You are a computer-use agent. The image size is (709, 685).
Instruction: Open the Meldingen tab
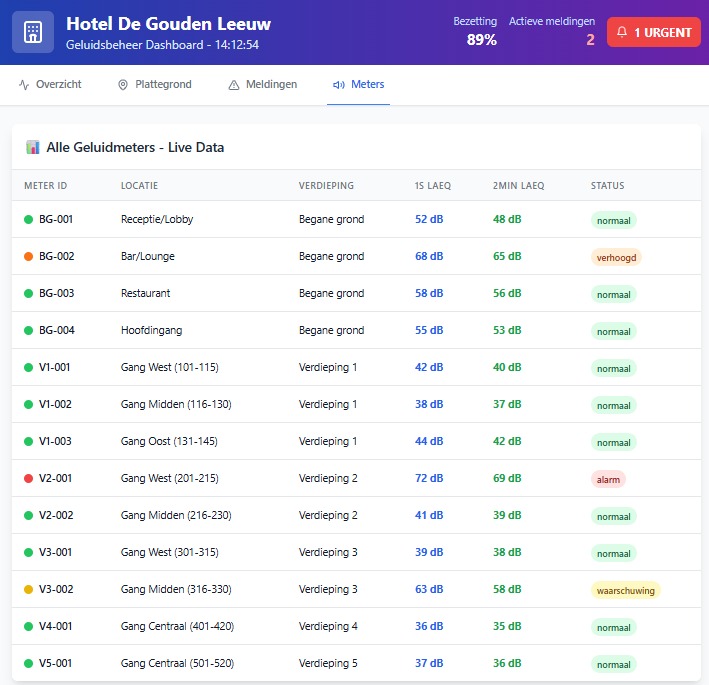[262, 85]
